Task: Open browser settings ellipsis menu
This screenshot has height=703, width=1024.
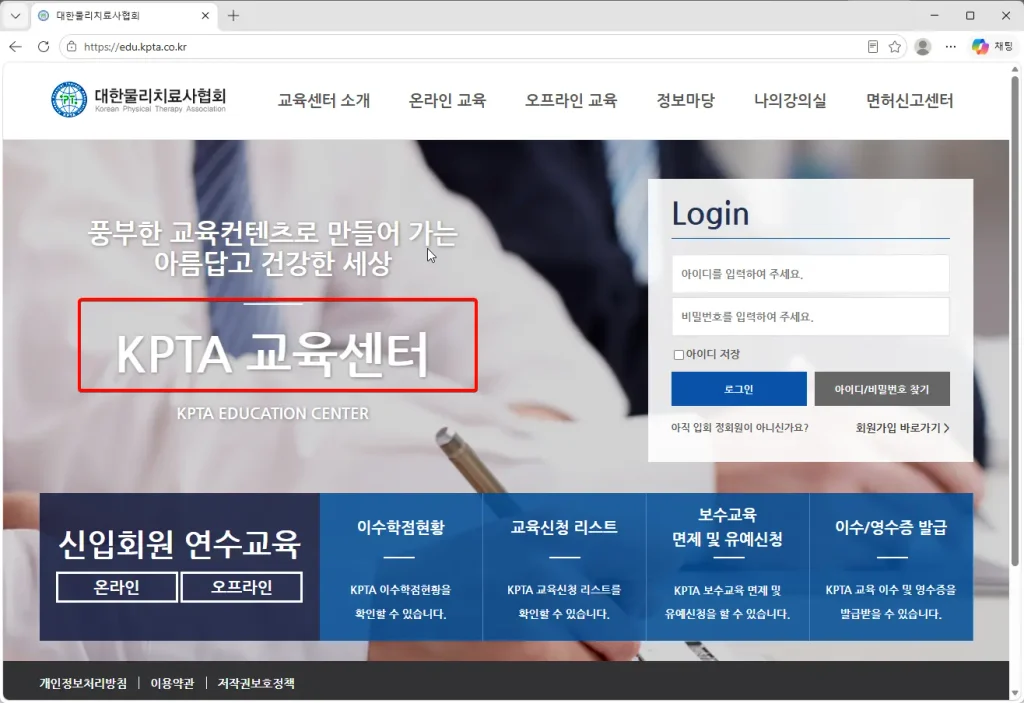Action: pos(951,47)
